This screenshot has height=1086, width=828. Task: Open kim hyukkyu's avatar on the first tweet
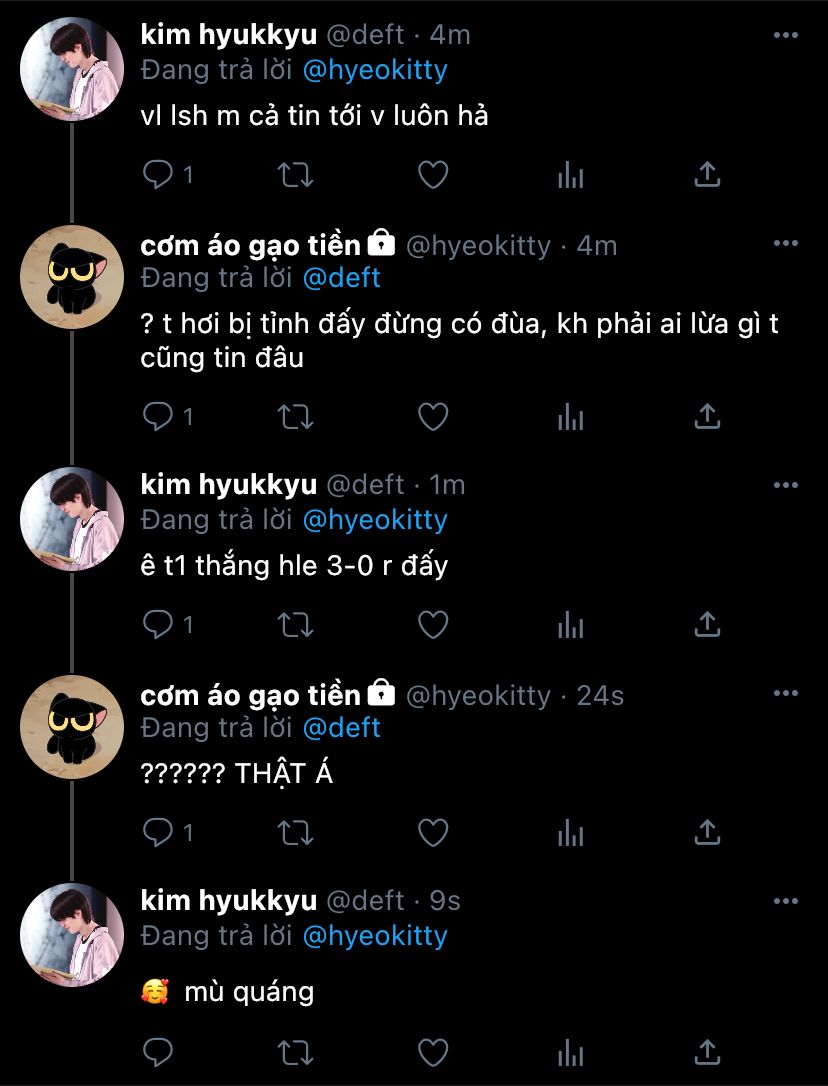coord(72,68)
